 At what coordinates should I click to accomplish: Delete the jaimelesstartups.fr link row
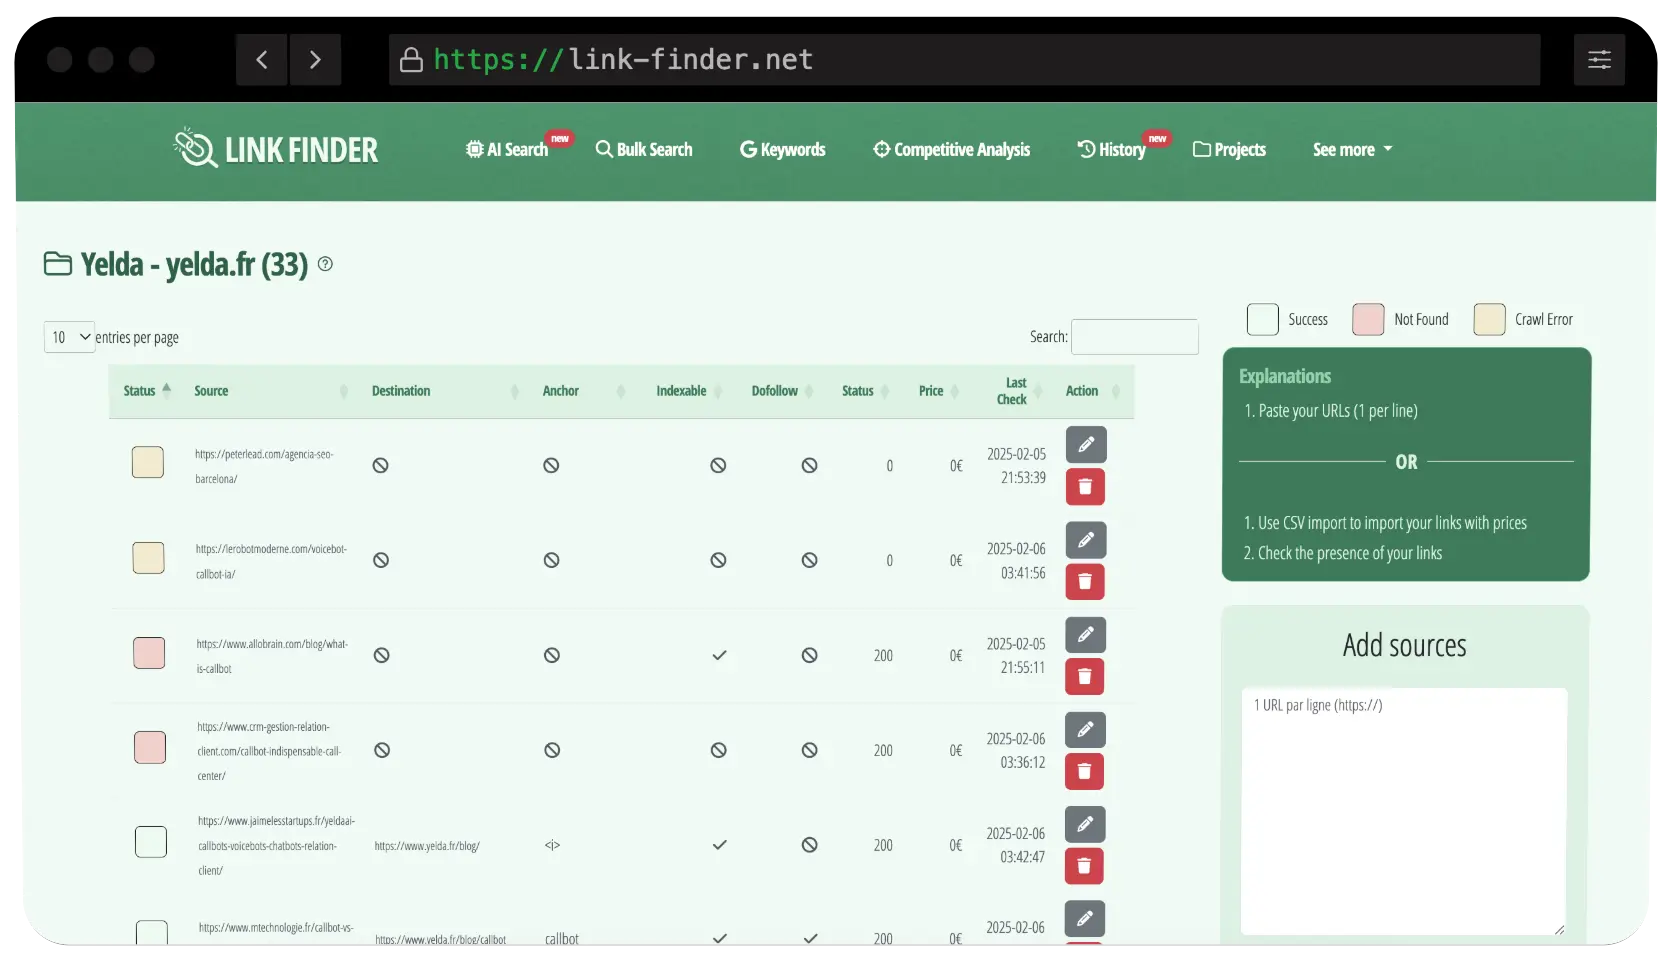(1085, 866)
